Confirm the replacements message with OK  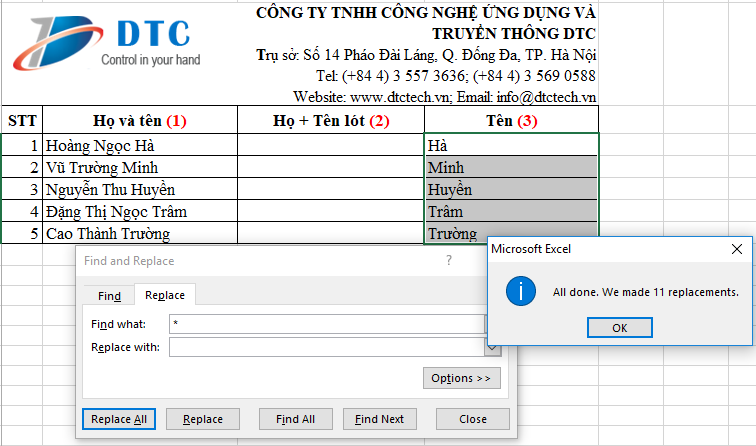coord(619,328)
